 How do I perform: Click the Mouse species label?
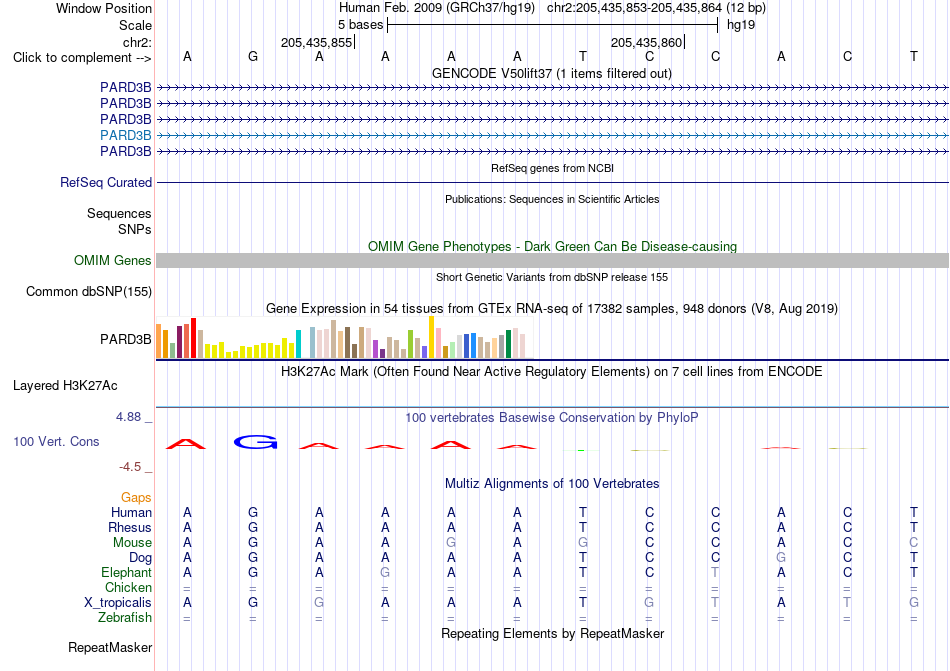[x=132, y=543]
